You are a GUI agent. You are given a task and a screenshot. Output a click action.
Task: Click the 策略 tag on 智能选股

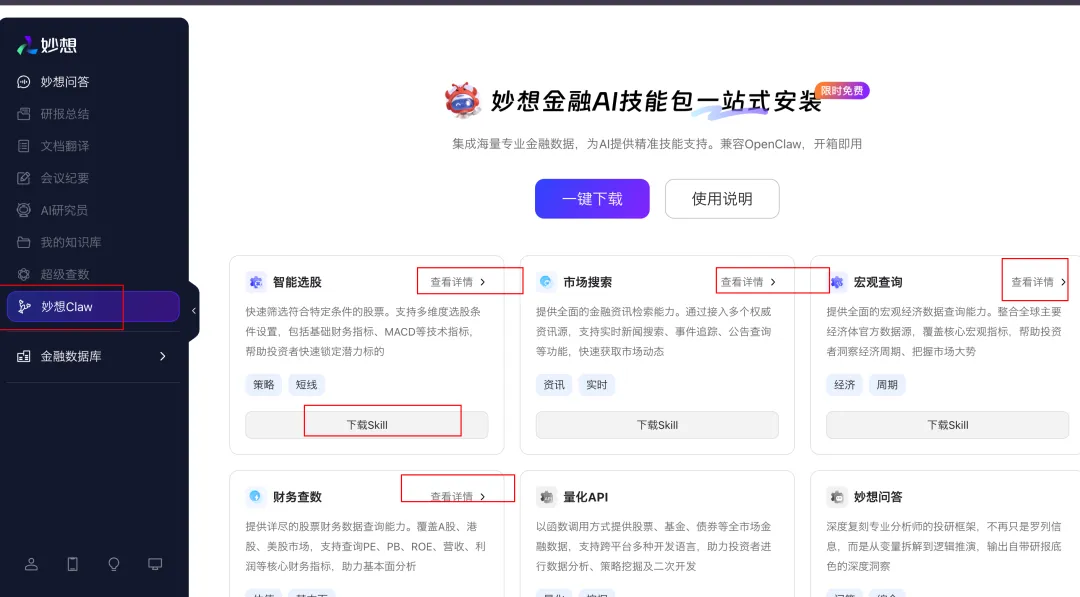[x=263, y=385]
